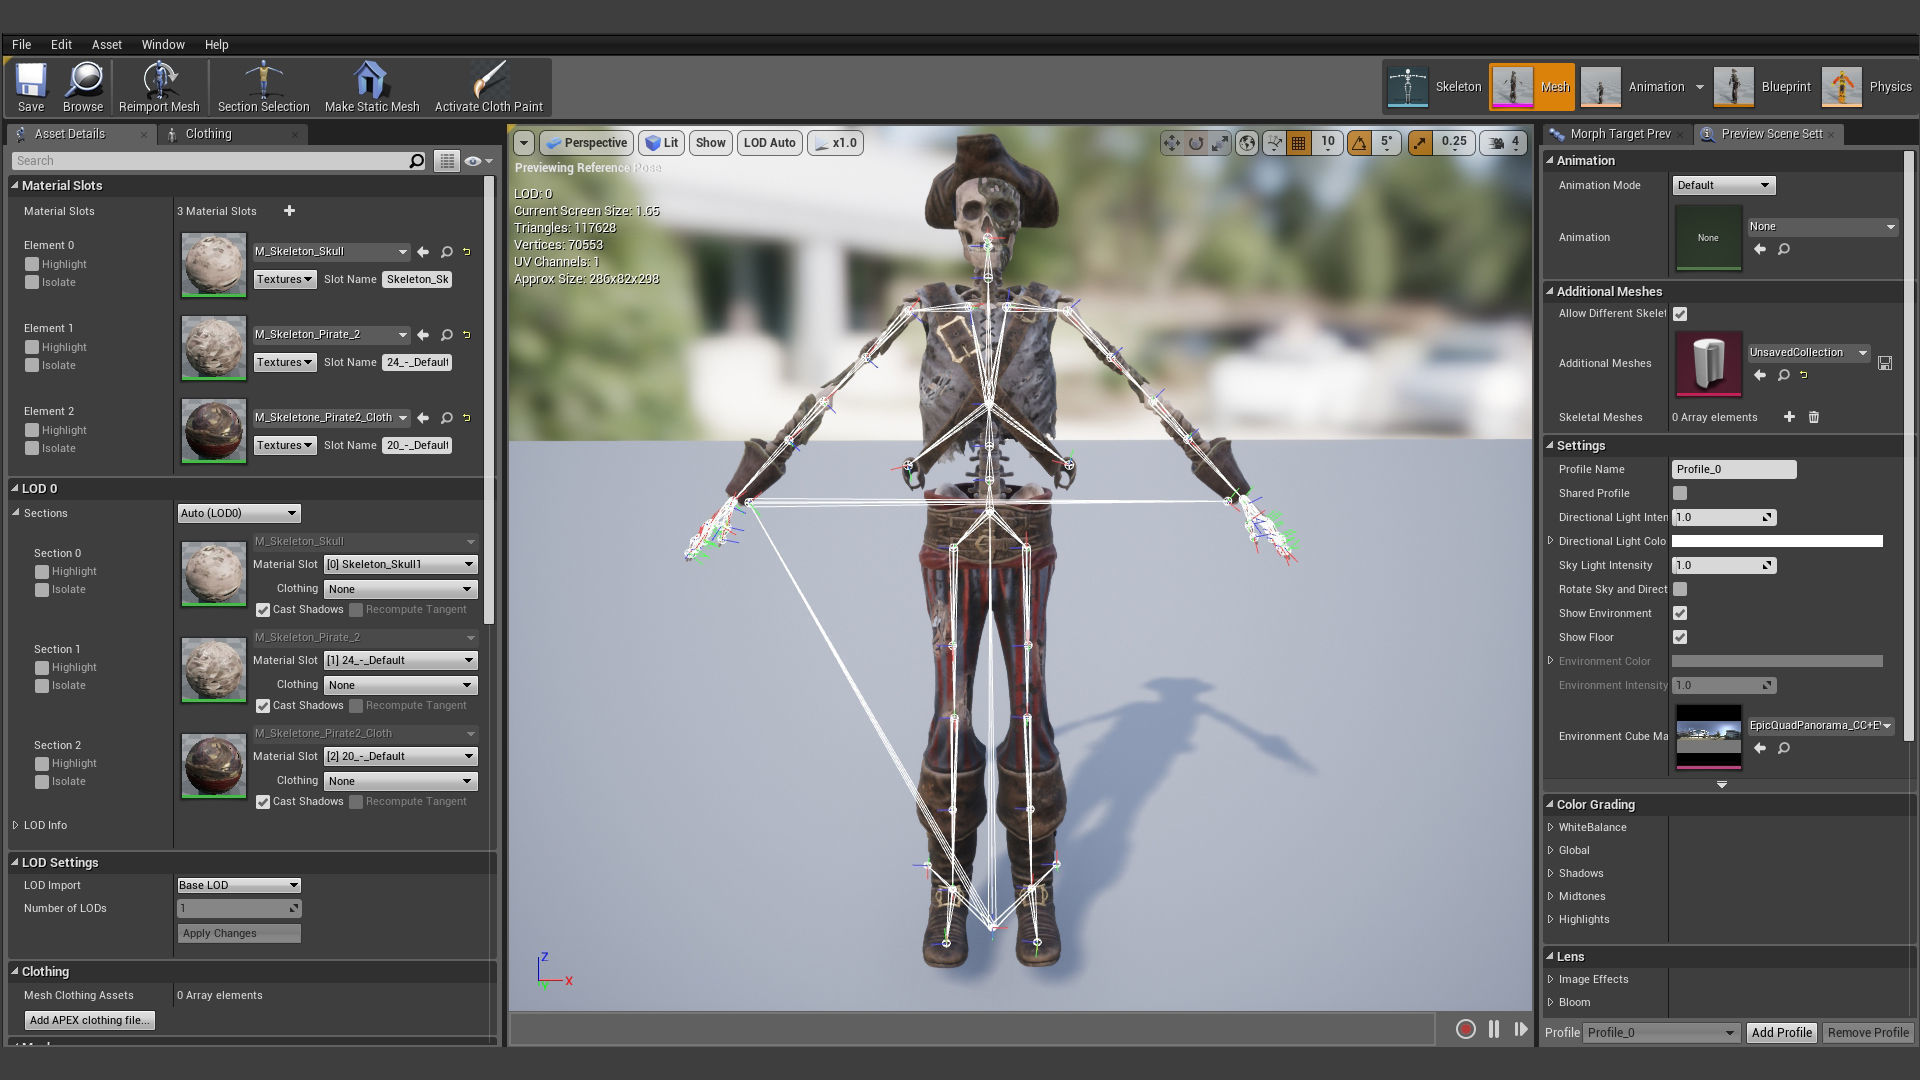Click the Add Profile button

[1781, 1033]
